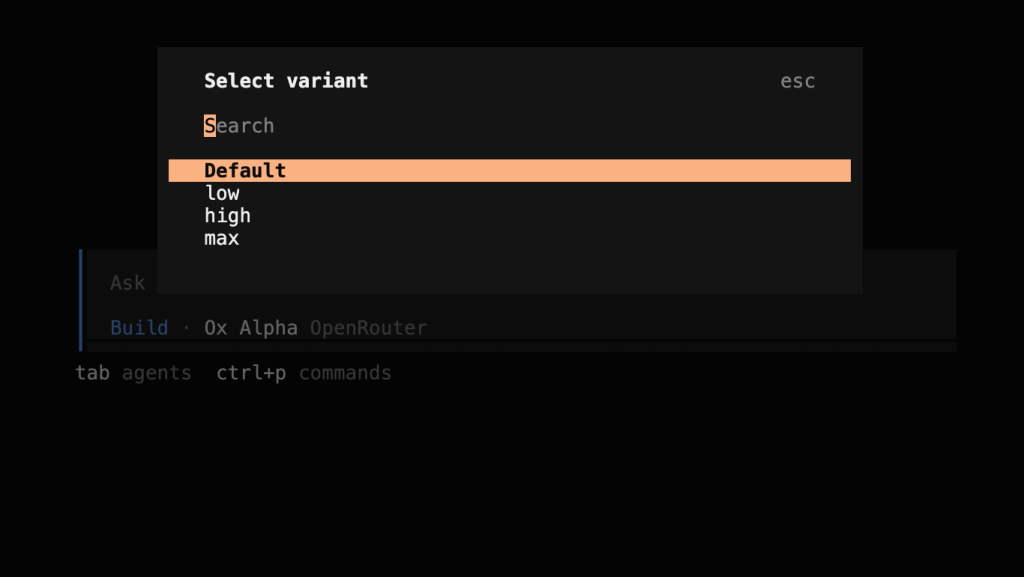The height and width of the screenshot is (577, 1024).
Task: Click the word agents in footer
Action: (157, 373)
